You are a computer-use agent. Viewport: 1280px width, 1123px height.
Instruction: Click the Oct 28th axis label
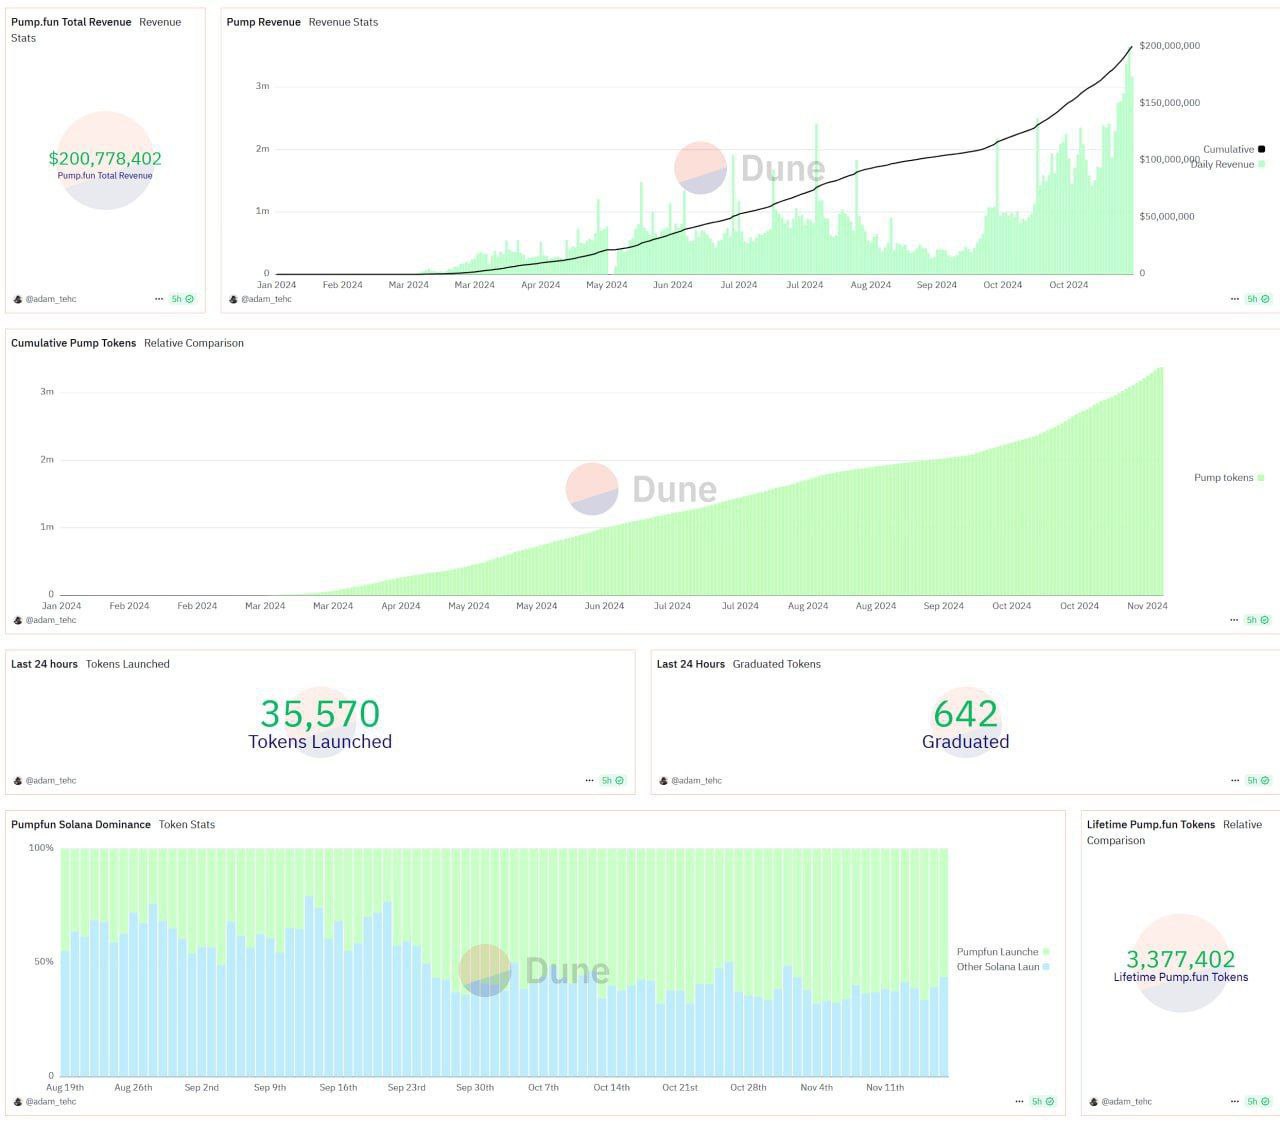point(748,1087)
